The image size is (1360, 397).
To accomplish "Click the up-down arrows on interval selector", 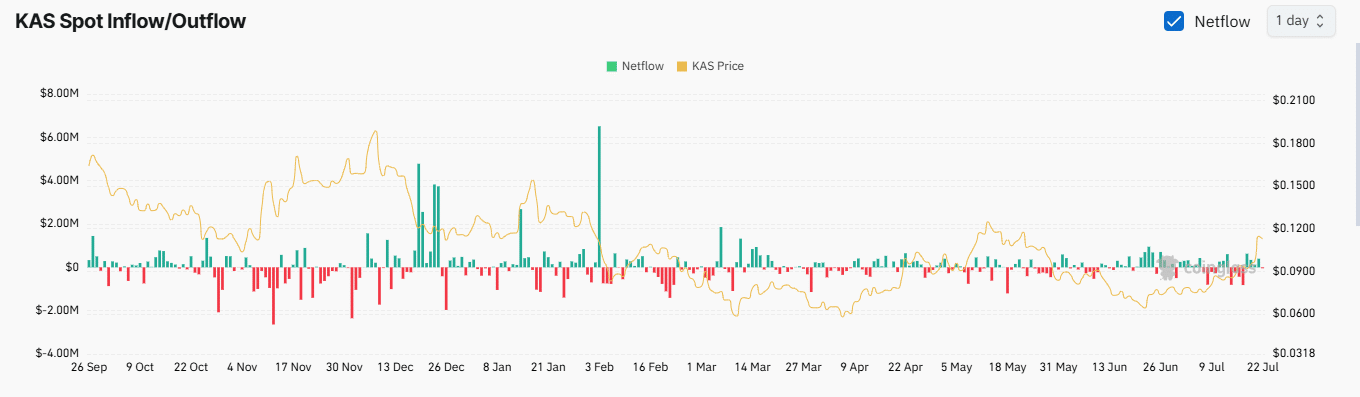I will tap(1320, 21).
